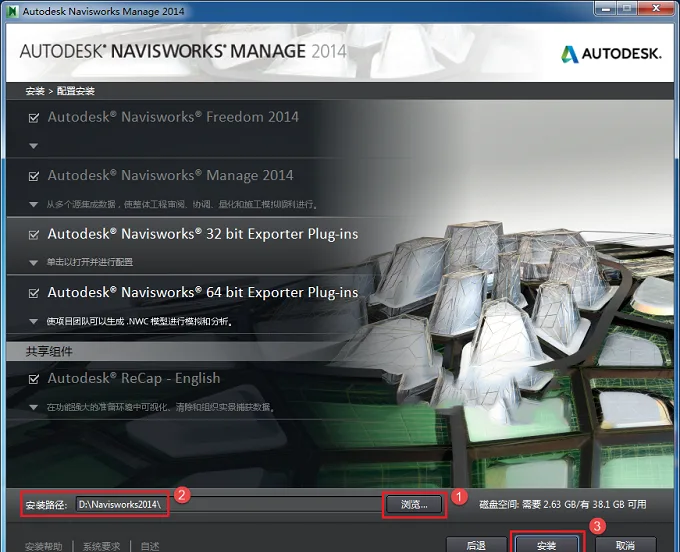Screen dimensions: 680x552
Task: Click the install path field D:\Navisworks2014\
Action: 228,504
